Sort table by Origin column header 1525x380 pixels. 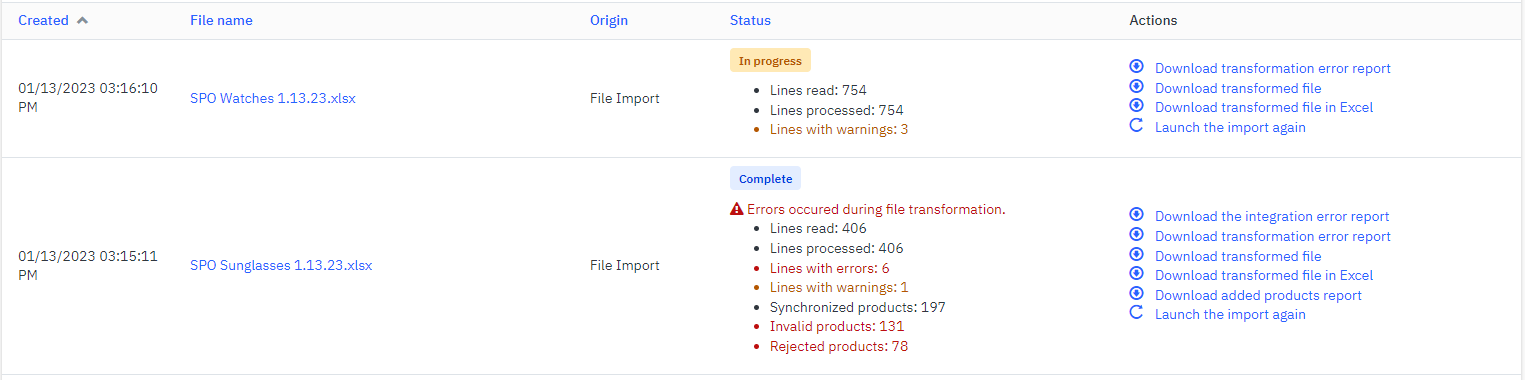609,20
